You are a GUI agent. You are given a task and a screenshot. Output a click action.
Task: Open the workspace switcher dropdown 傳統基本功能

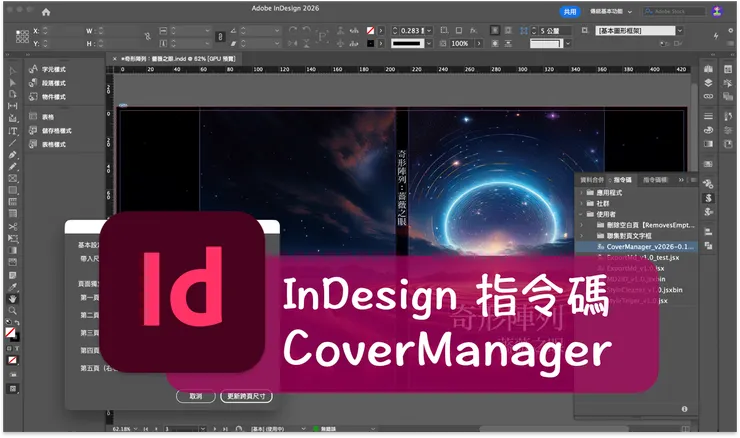pos(611,11)
